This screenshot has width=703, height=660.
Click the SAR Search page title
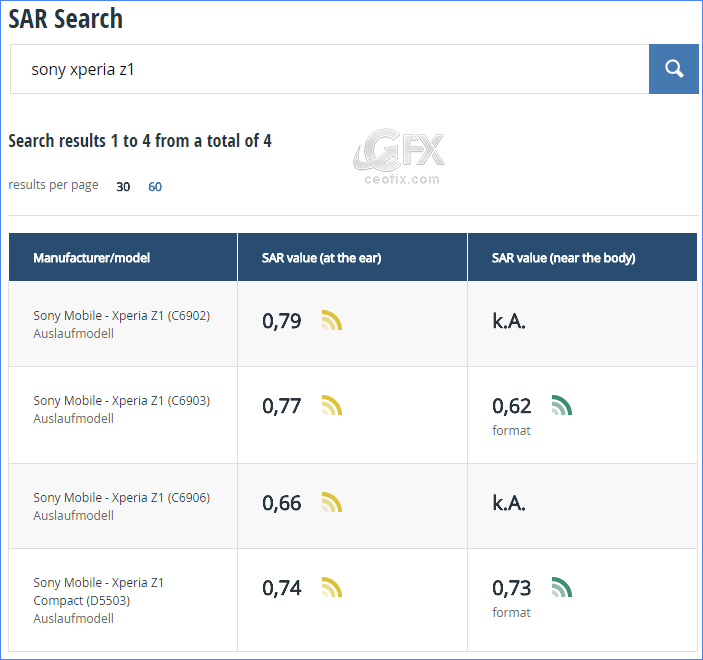(x=65, y=19)
